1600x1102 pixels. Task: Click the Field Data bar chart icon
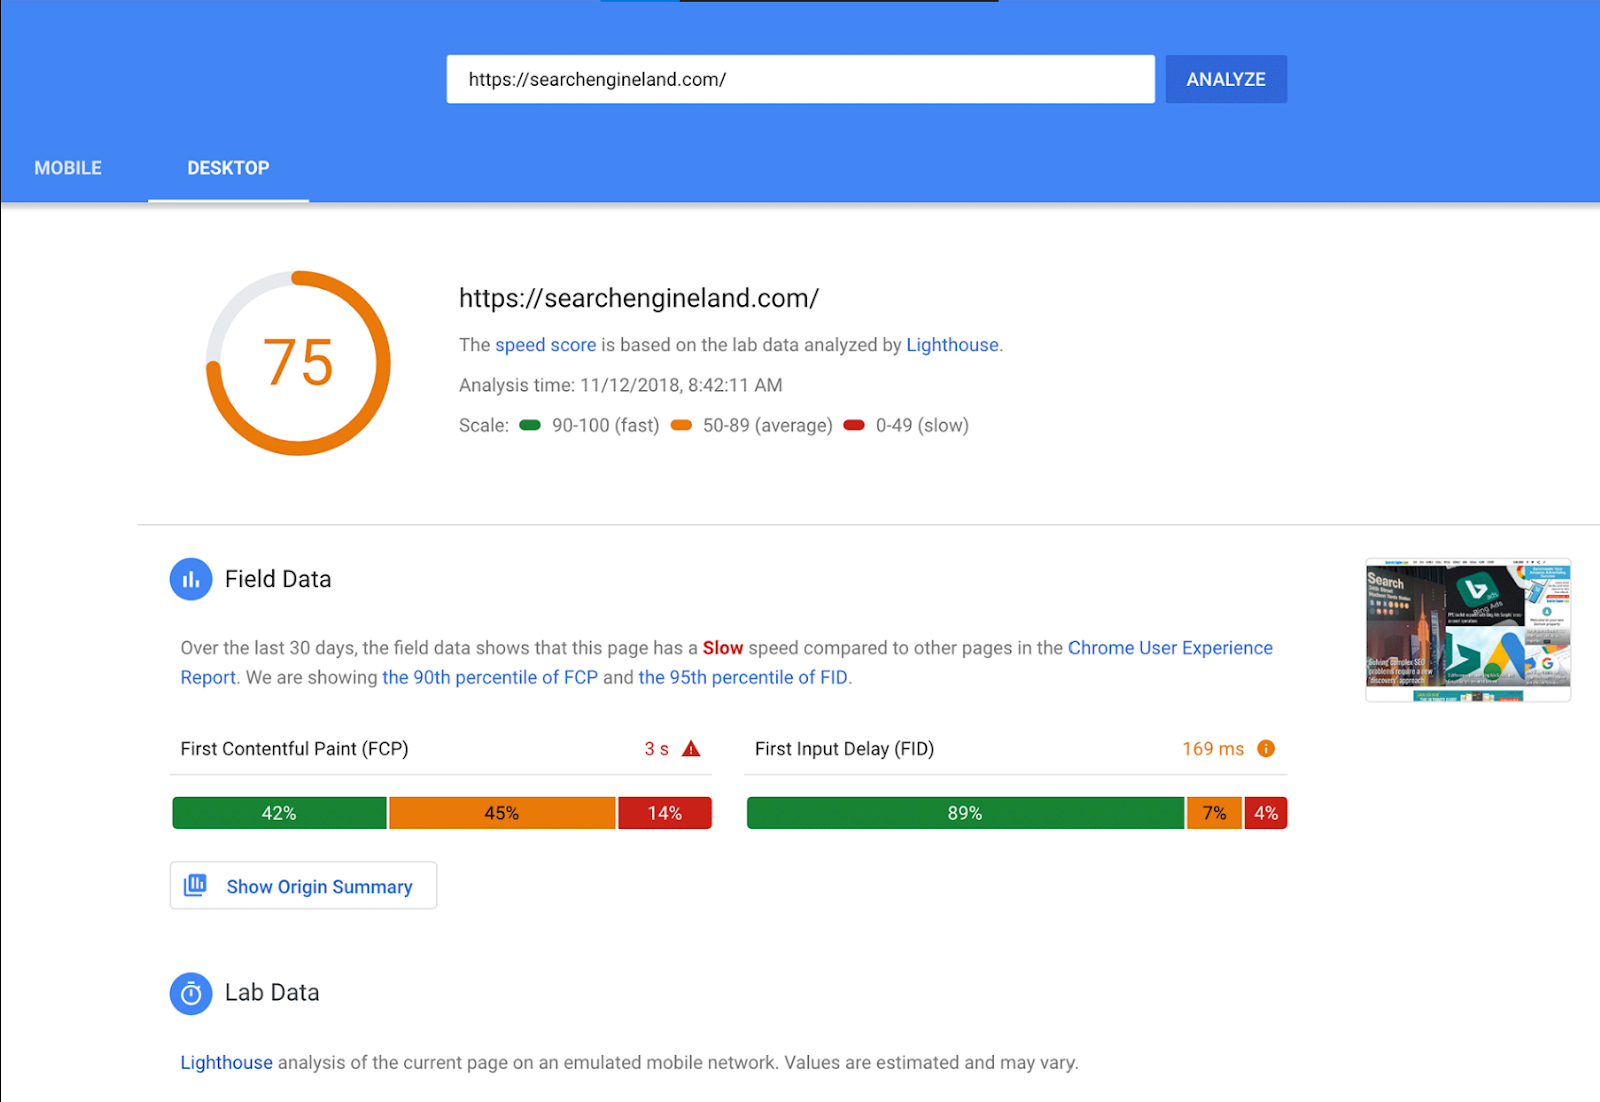(191, 579)
